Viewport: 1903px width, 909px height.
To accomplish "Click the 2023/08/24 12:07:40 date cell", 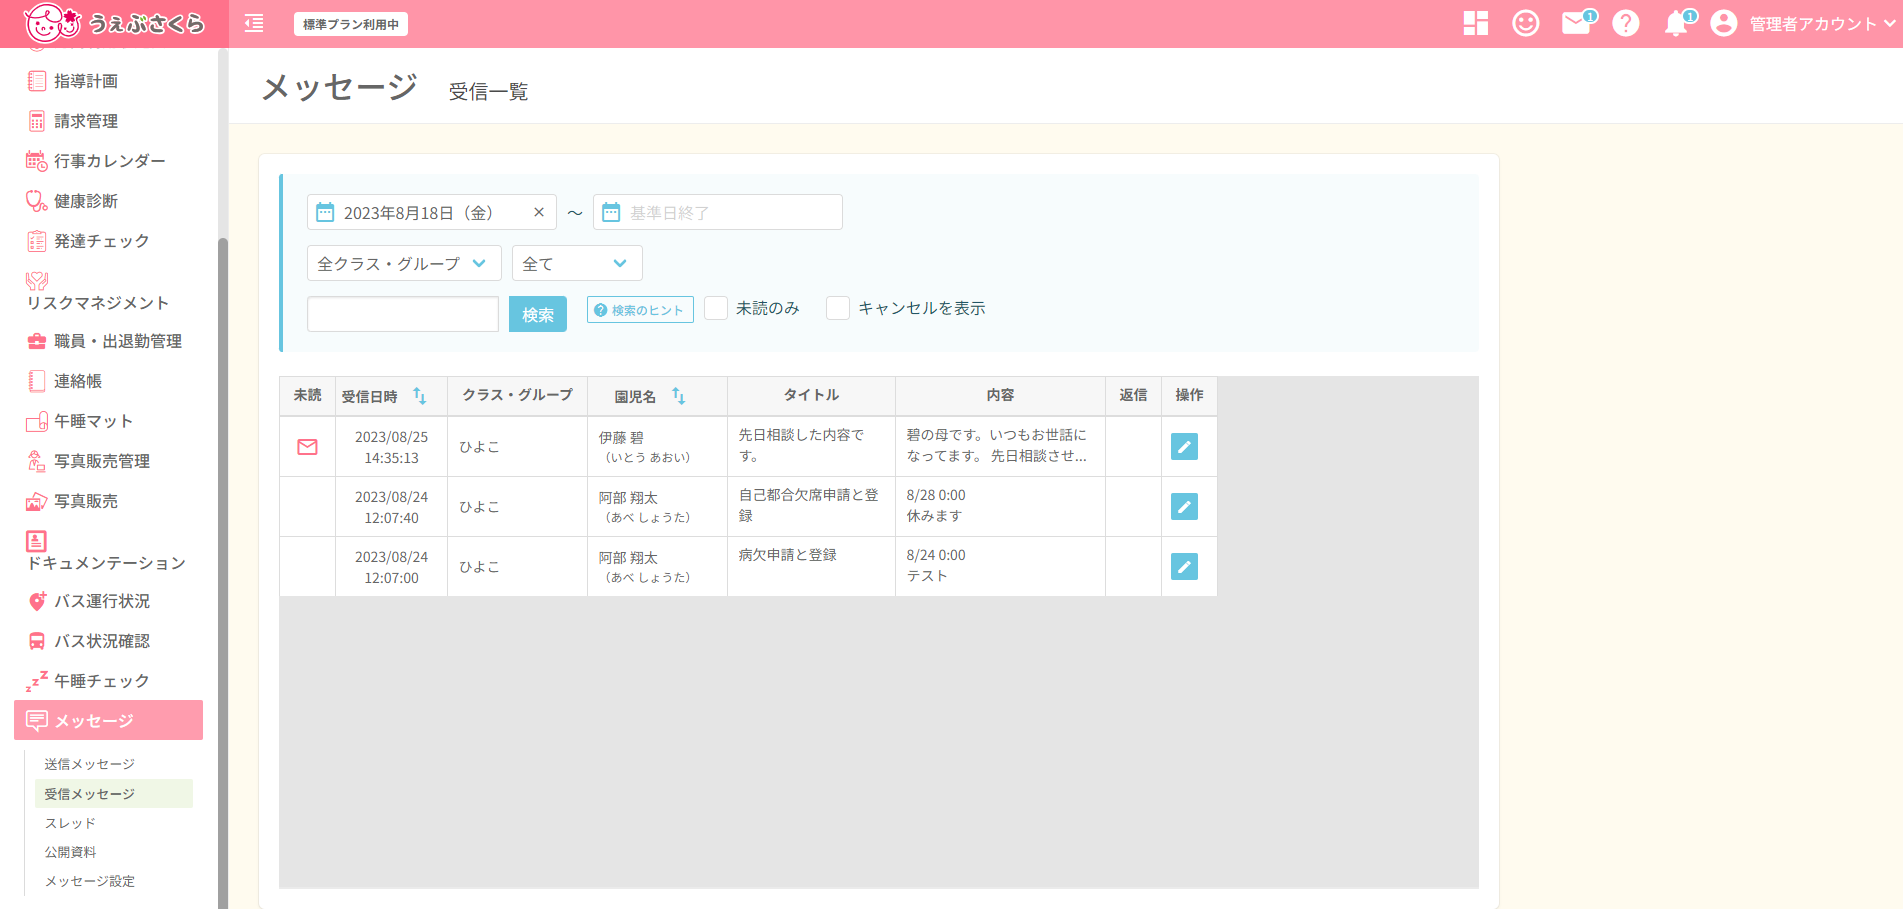I will click(x=391, y=507).
